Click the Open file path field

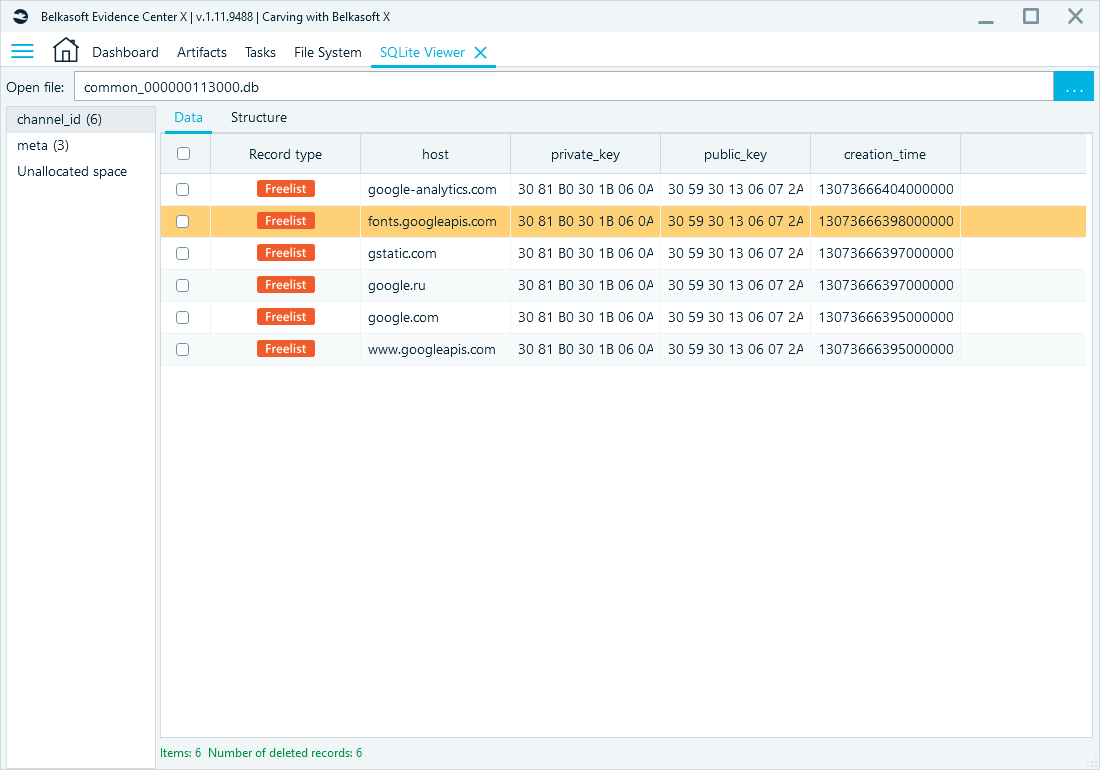(563, 87)
